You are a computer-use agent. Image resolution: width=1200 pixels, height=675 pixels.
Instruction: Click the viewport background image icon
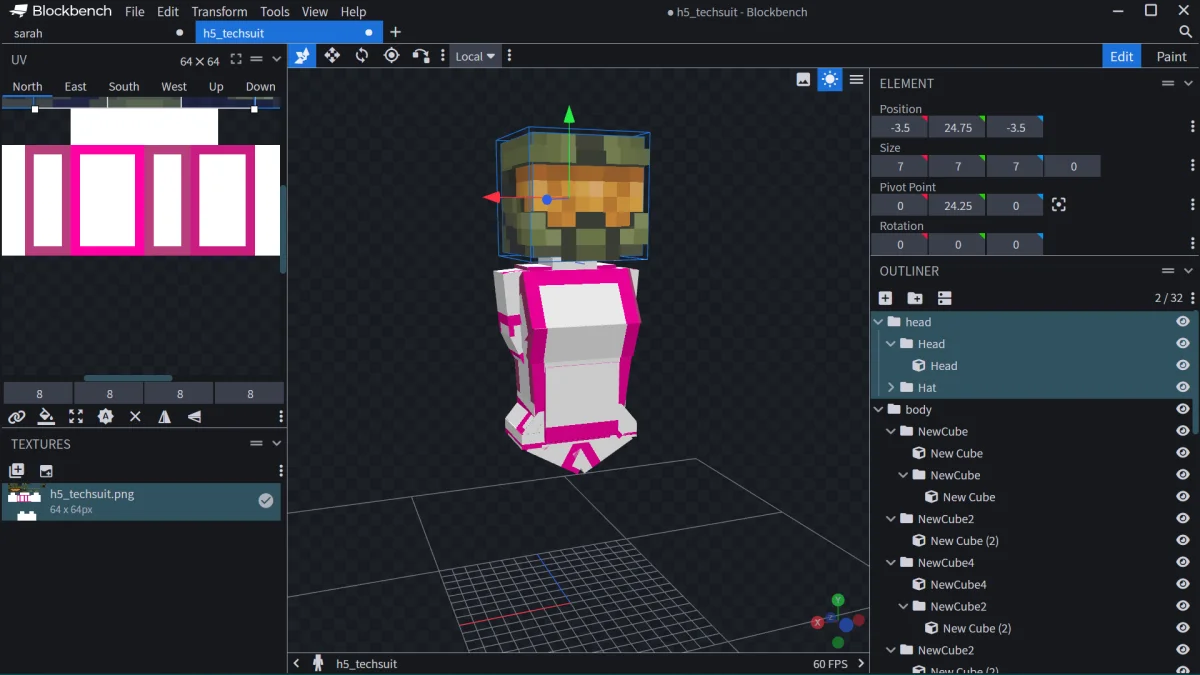803,80
